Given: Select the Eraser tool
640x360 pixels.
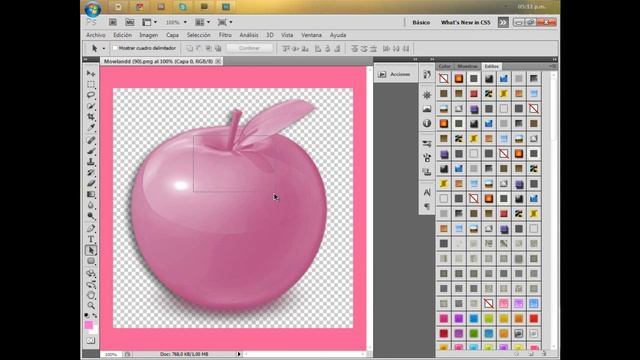Looking at the screenshot, I should (91, 184).
